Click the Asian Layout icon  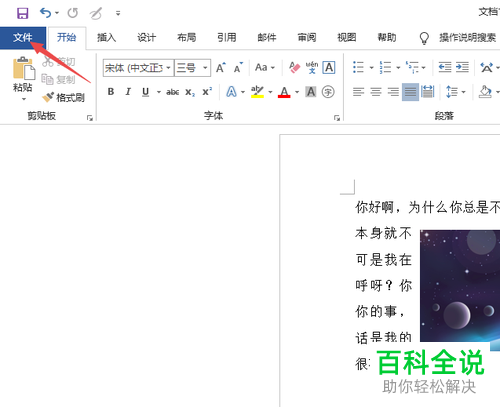pos(486,68)
